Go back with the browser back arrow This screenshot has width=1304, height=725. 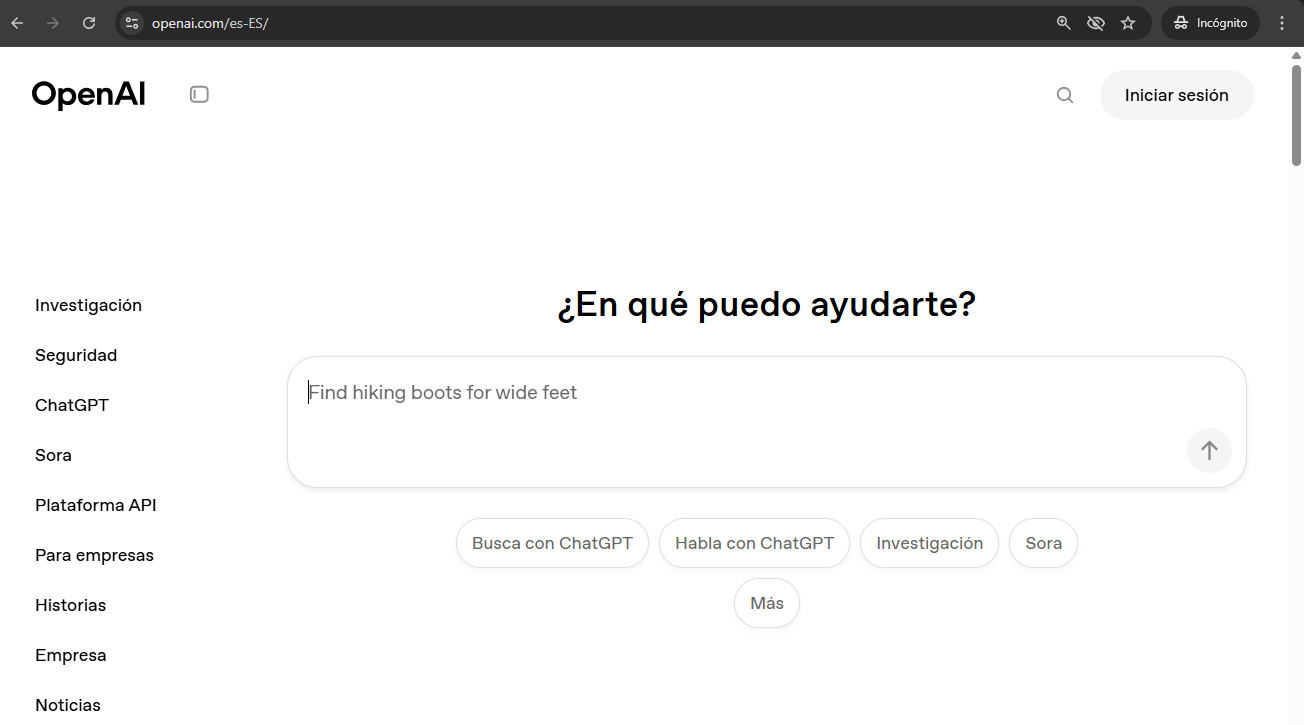point(17,23)
